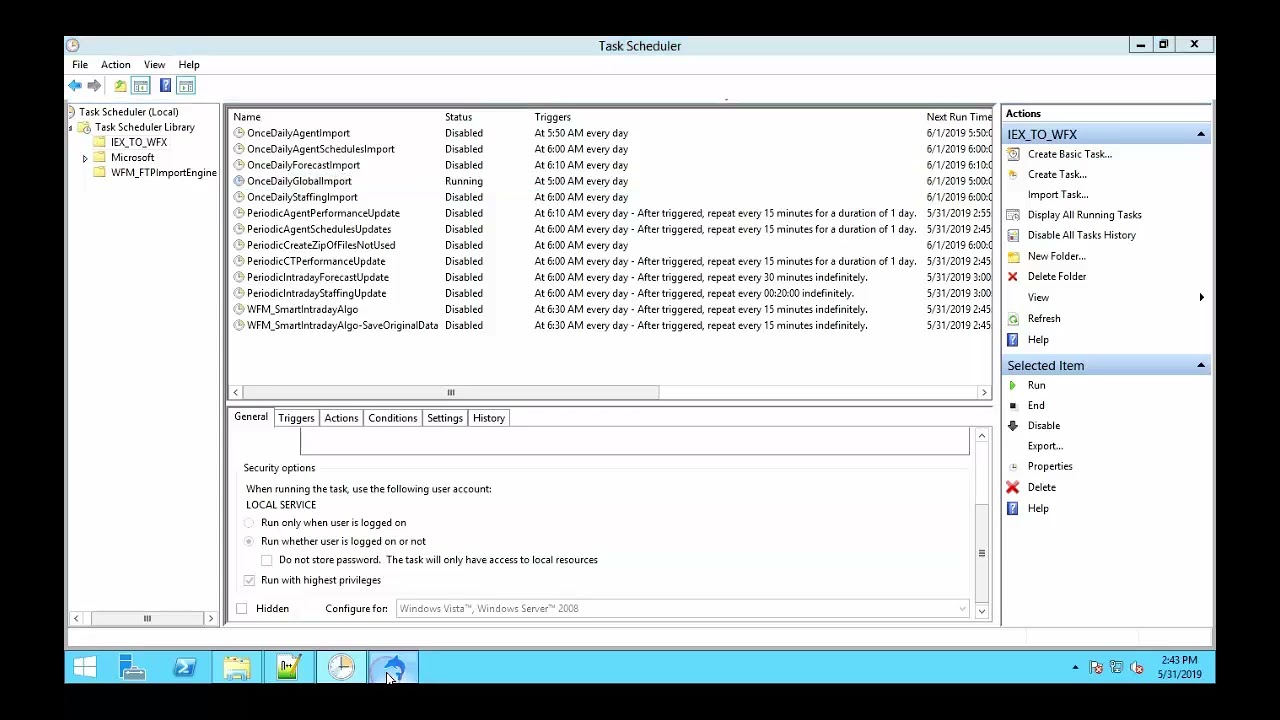Click Show/Hide Console Tree toolbar icon
Viewport: 1280px width, 720px height.
[141, 86]
